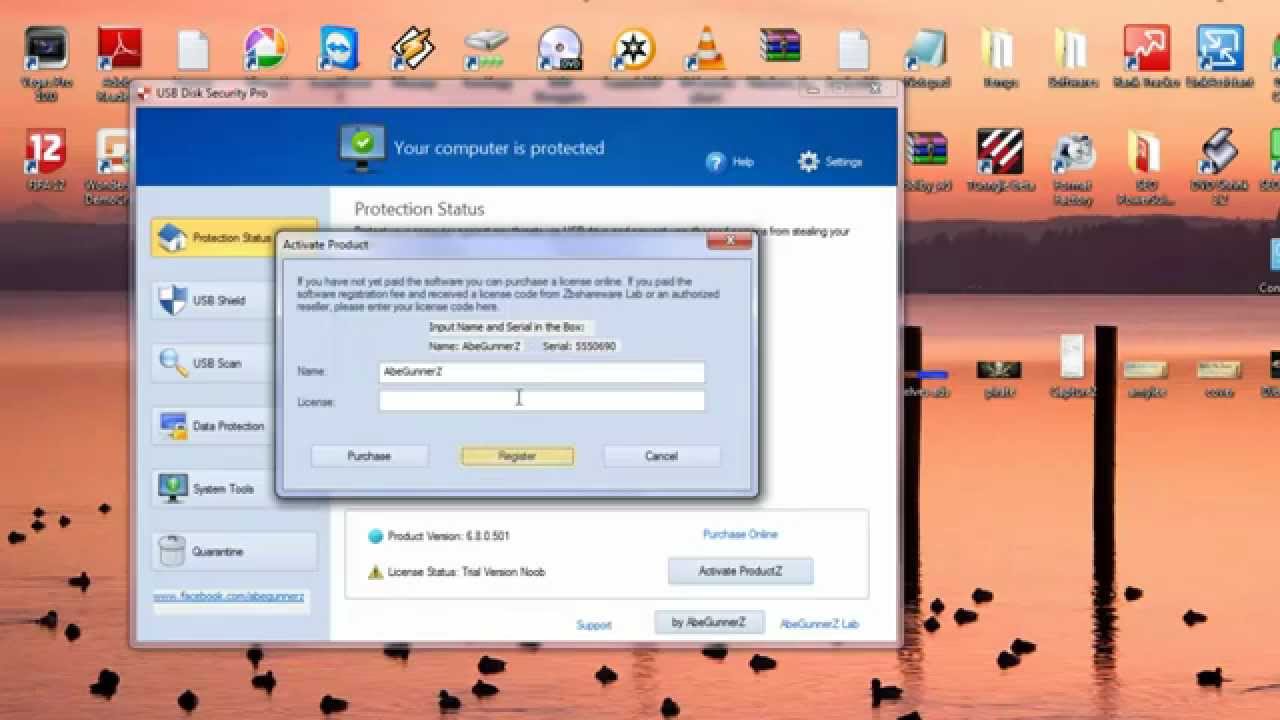Click the by AbeGunnerZ button
The height and width of the screenshot is (720, 1280).
(709, 622)
